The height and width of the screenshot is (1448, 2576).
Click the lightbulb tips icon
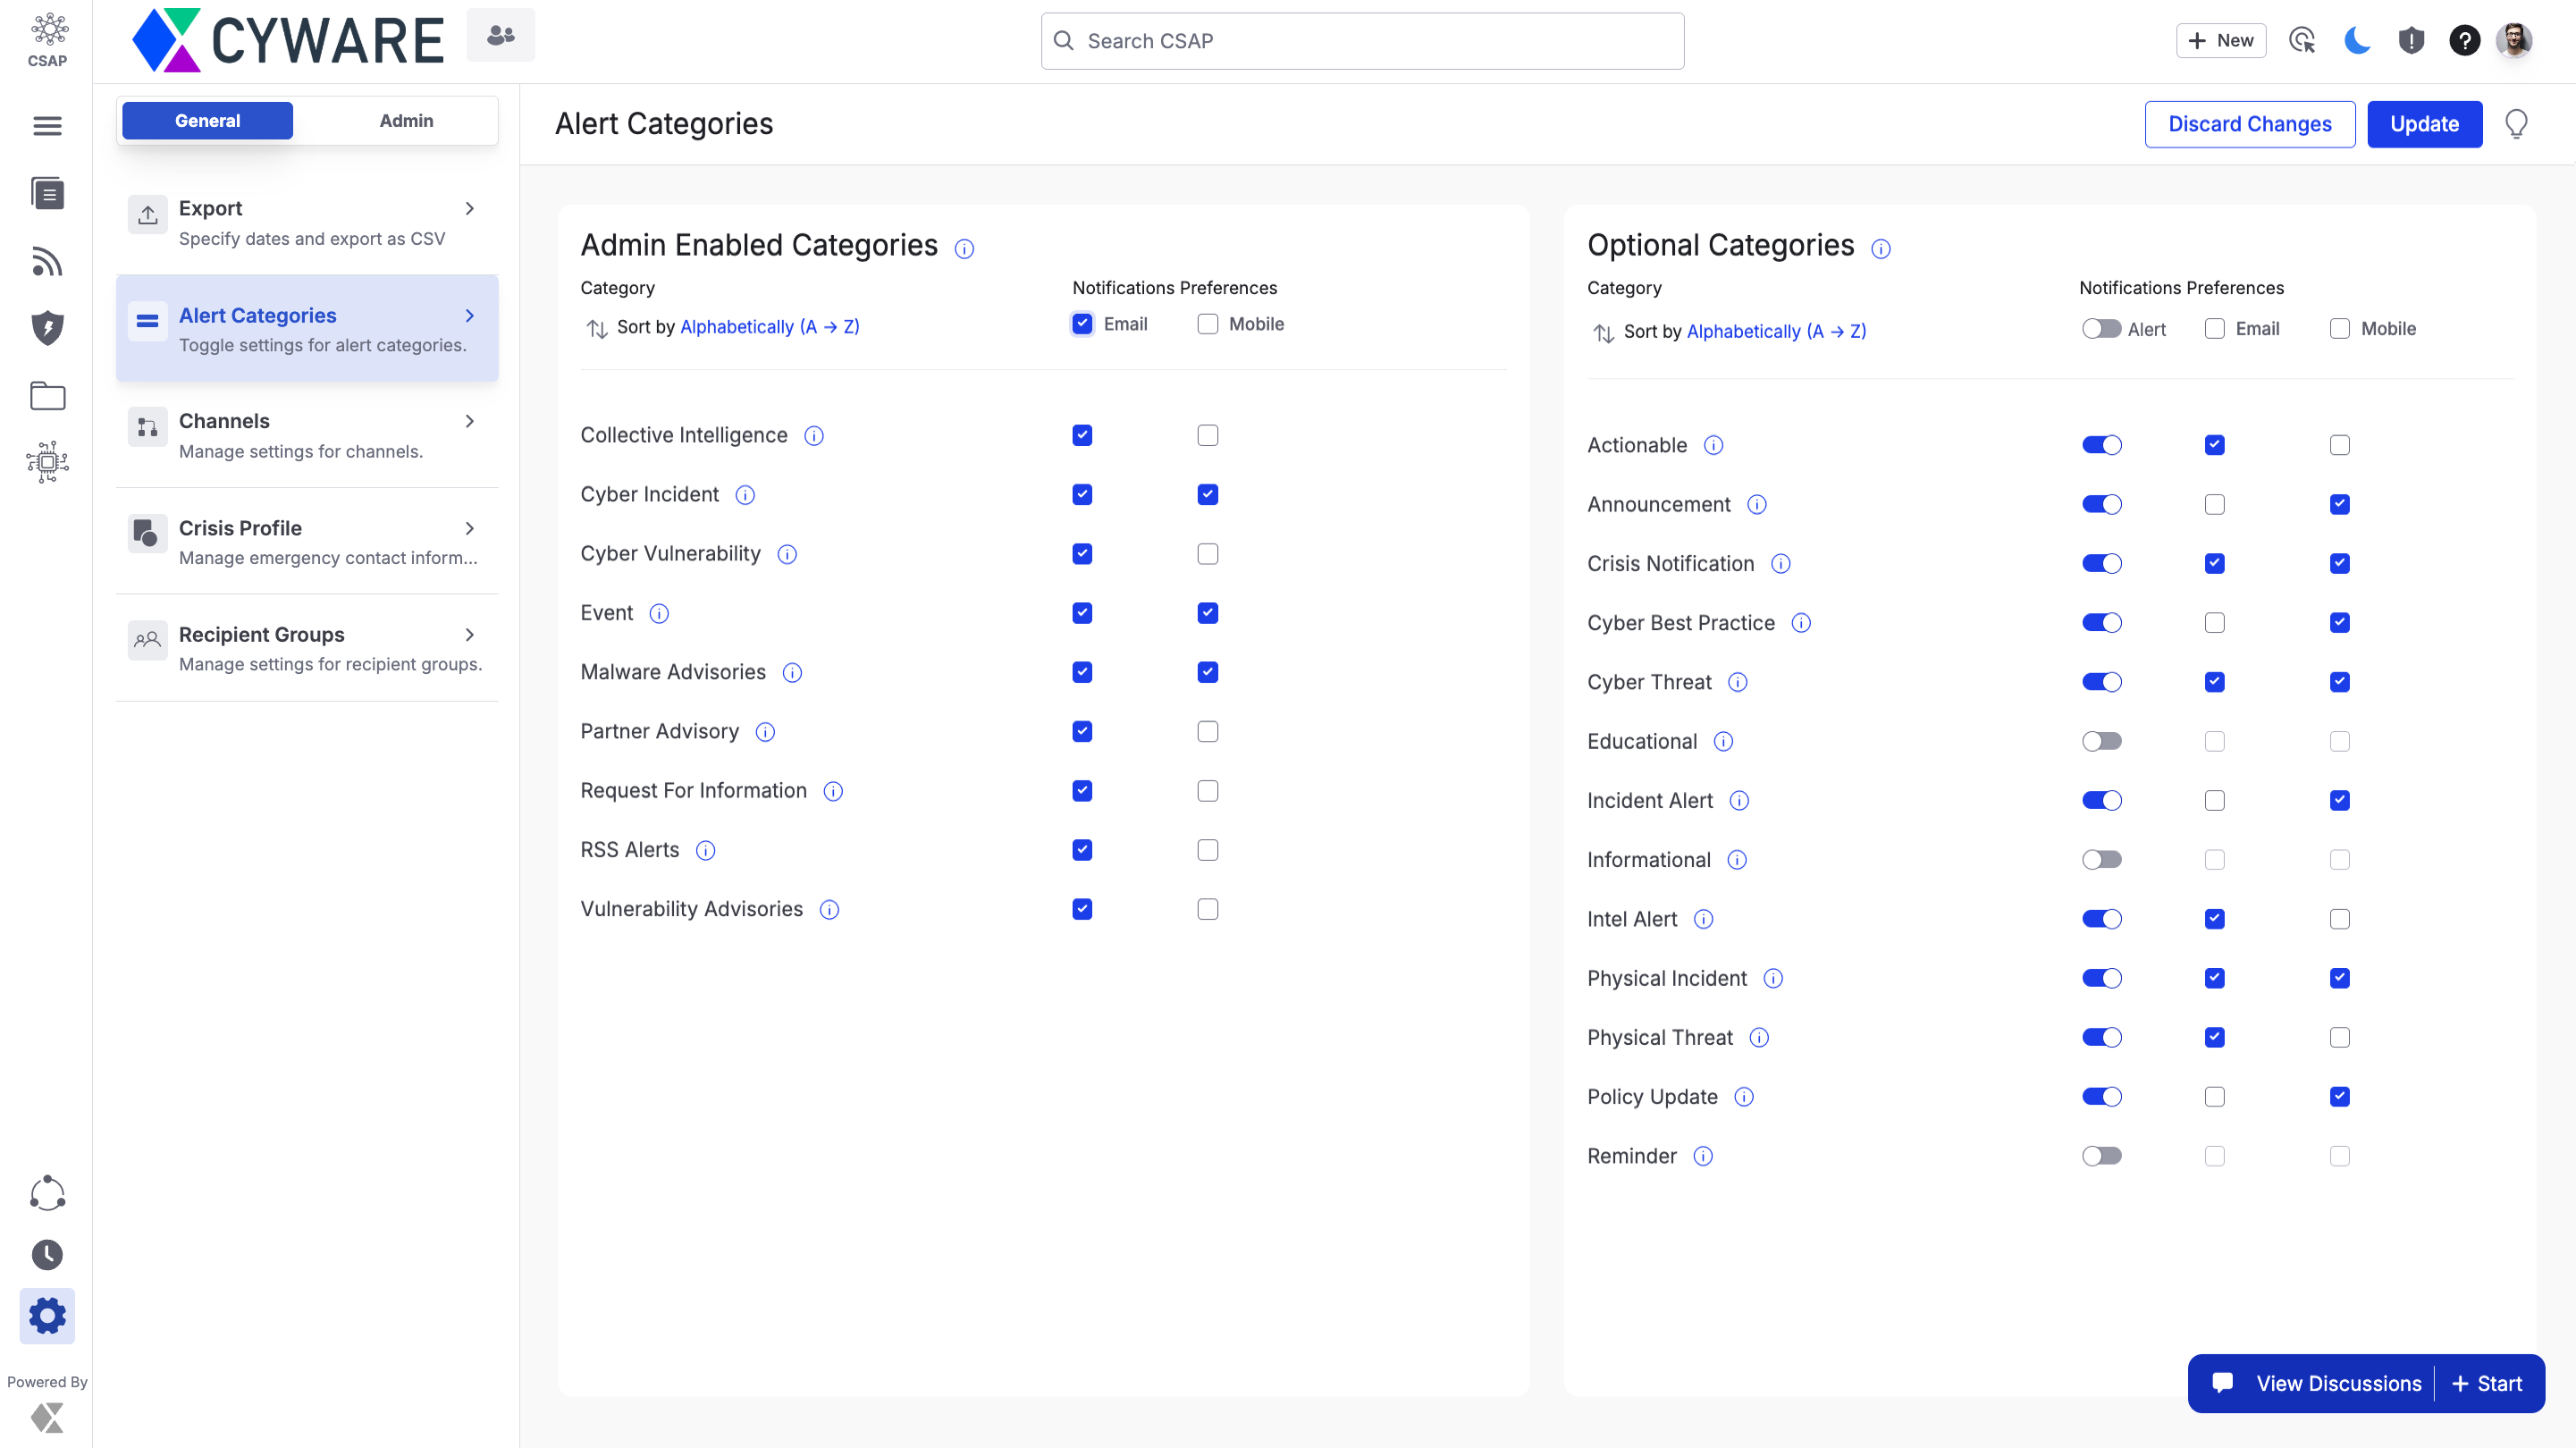2516,124
